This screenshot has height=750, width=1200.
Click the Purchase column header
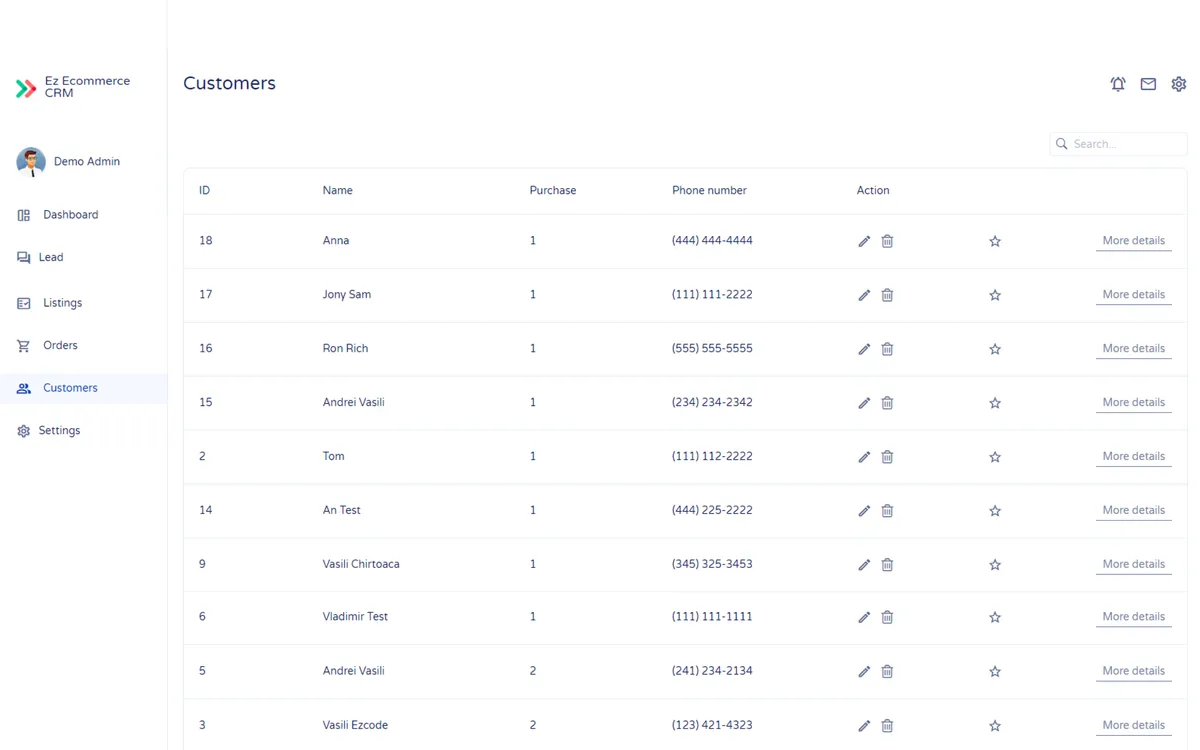pos(553,190)
